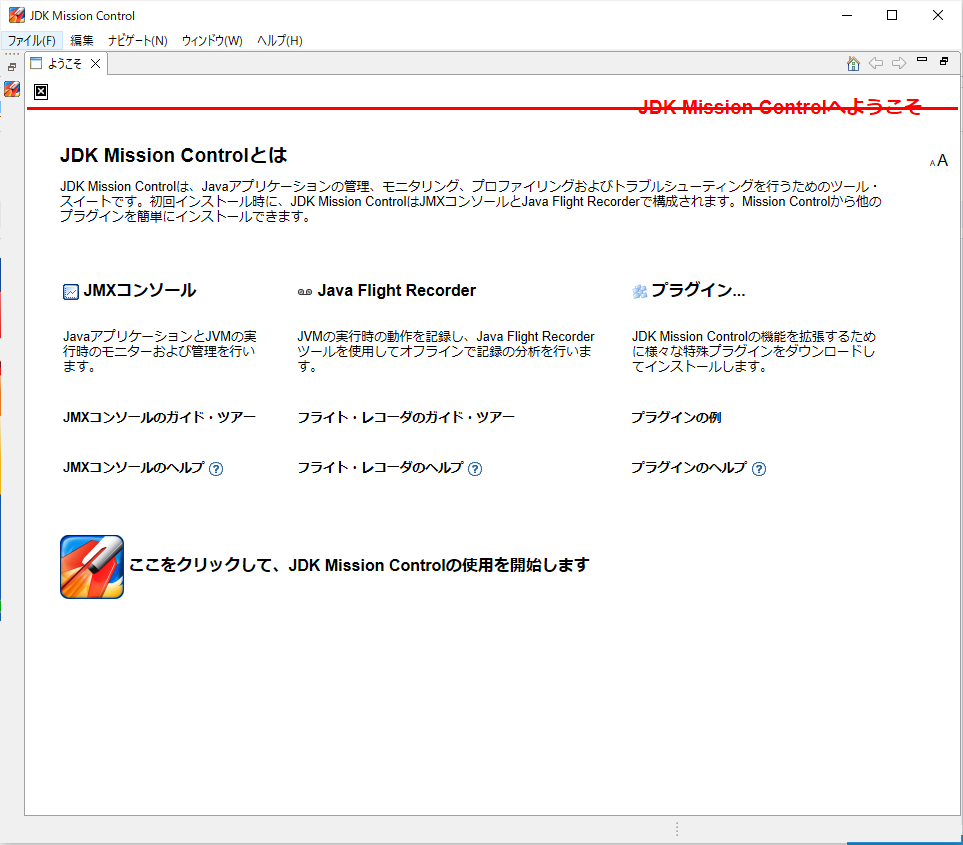This screenshot has width=963, height=845.
Task: Click the Home icon on the welcome toolbar
Action: coord(852,63)
